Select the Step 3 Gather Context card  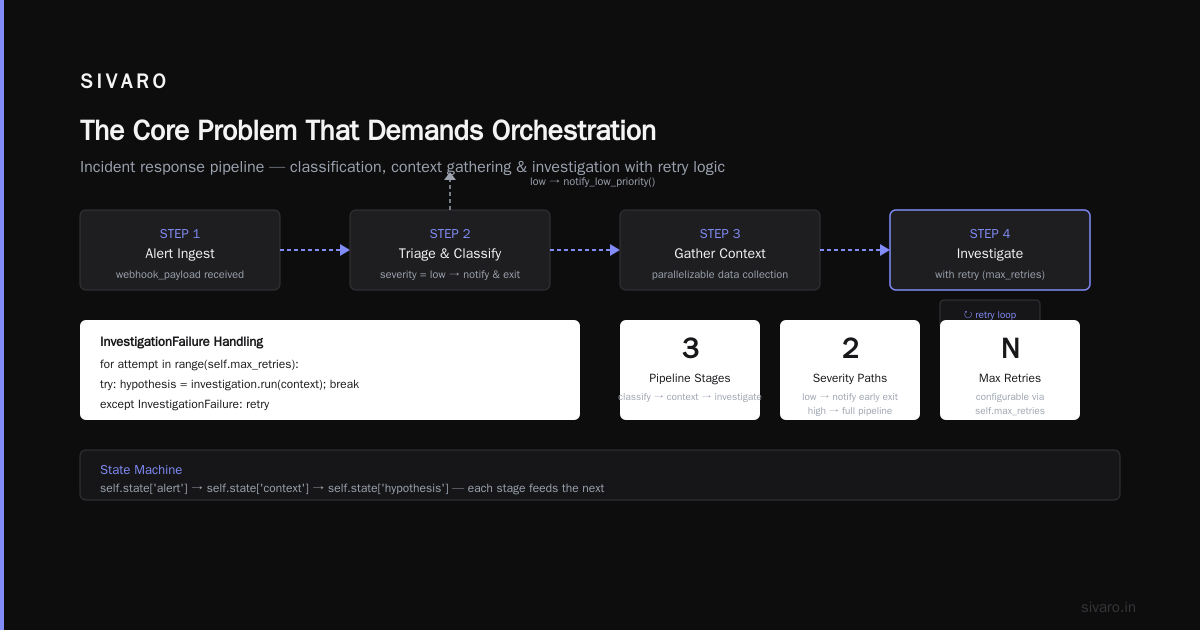(x=720, y=250)
